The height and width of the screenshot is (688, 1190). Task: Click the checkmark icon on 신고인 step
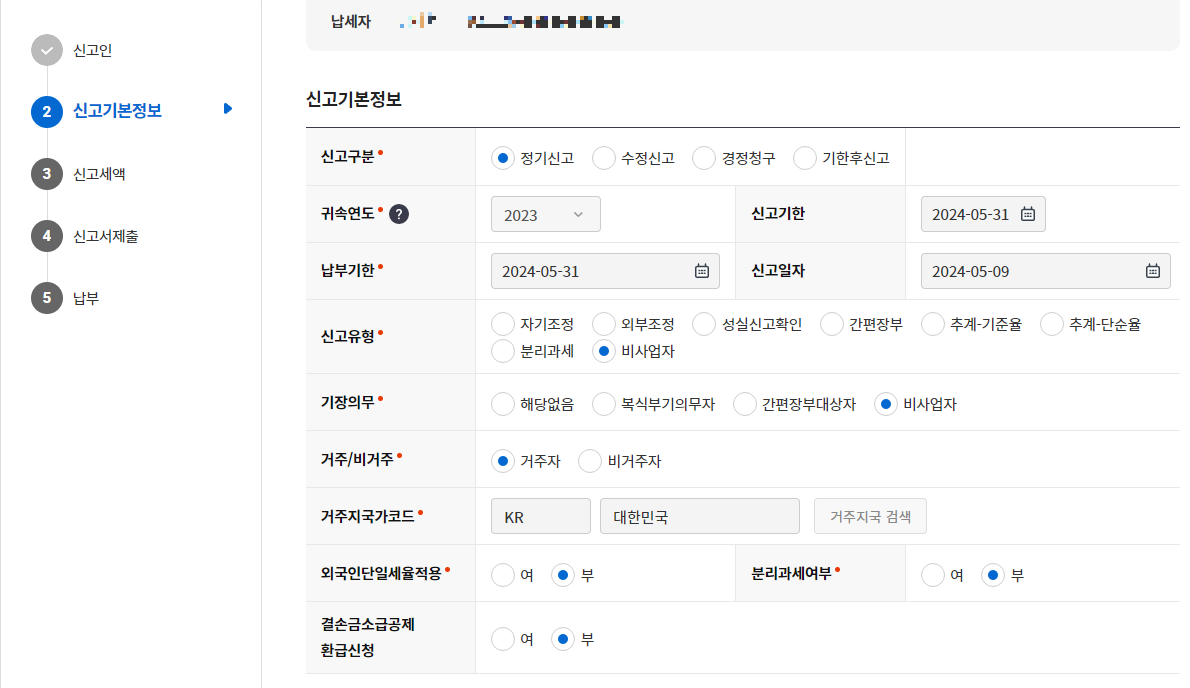pos(46,51)
